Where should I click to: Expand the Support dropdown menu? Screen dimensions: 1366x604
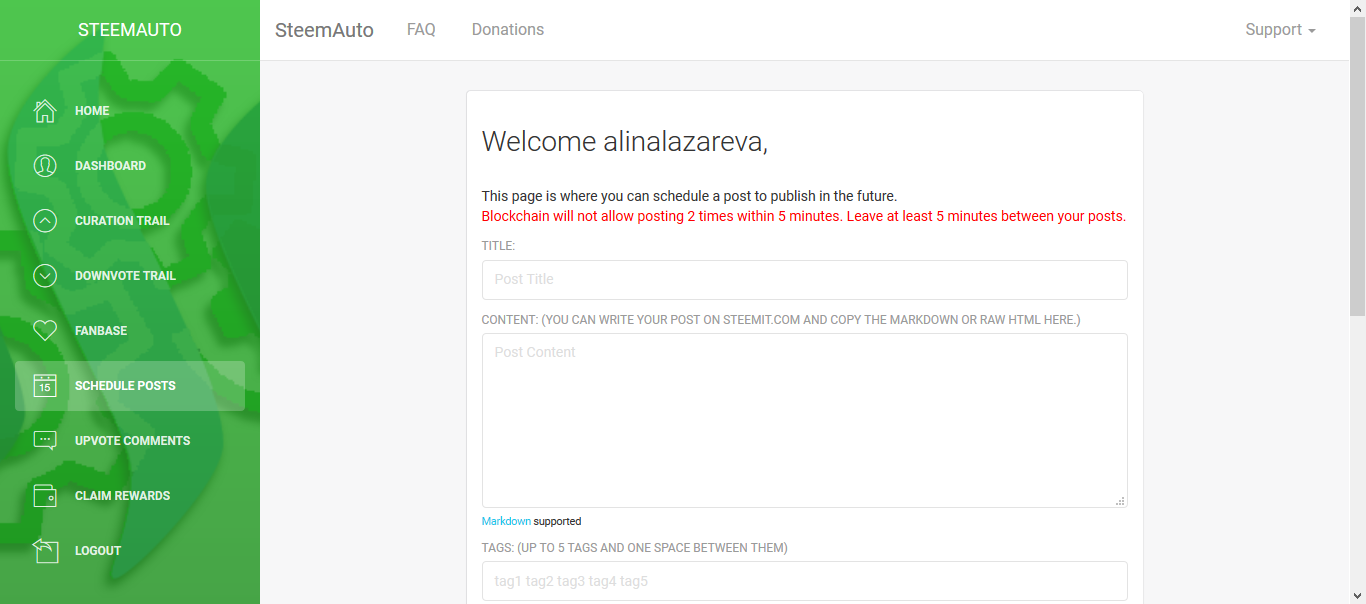[x=1280, y=30]
